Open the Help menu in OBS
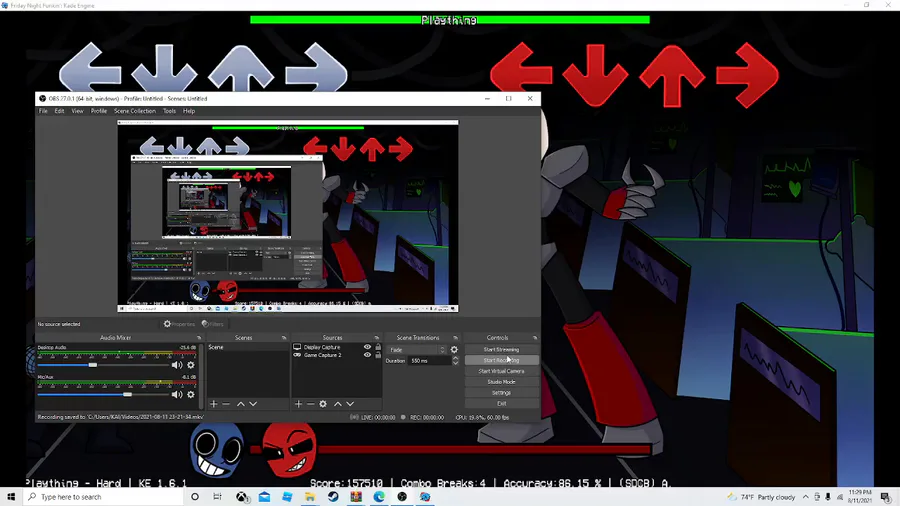 (x=189, y=111)
